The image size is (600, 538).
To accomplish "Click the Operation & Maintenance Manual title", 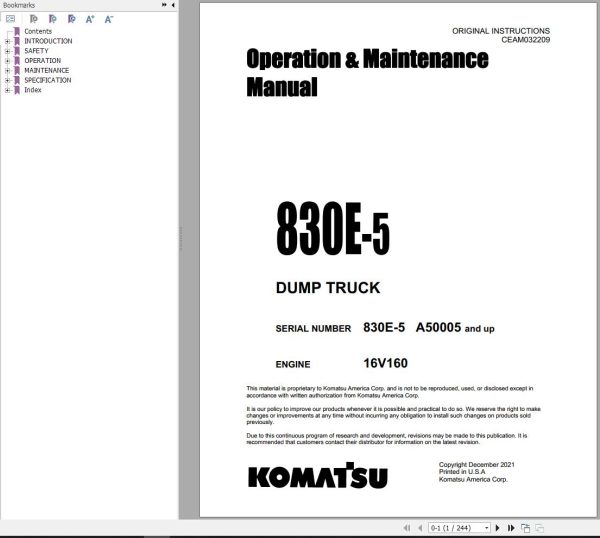I will tap(367, 72).
